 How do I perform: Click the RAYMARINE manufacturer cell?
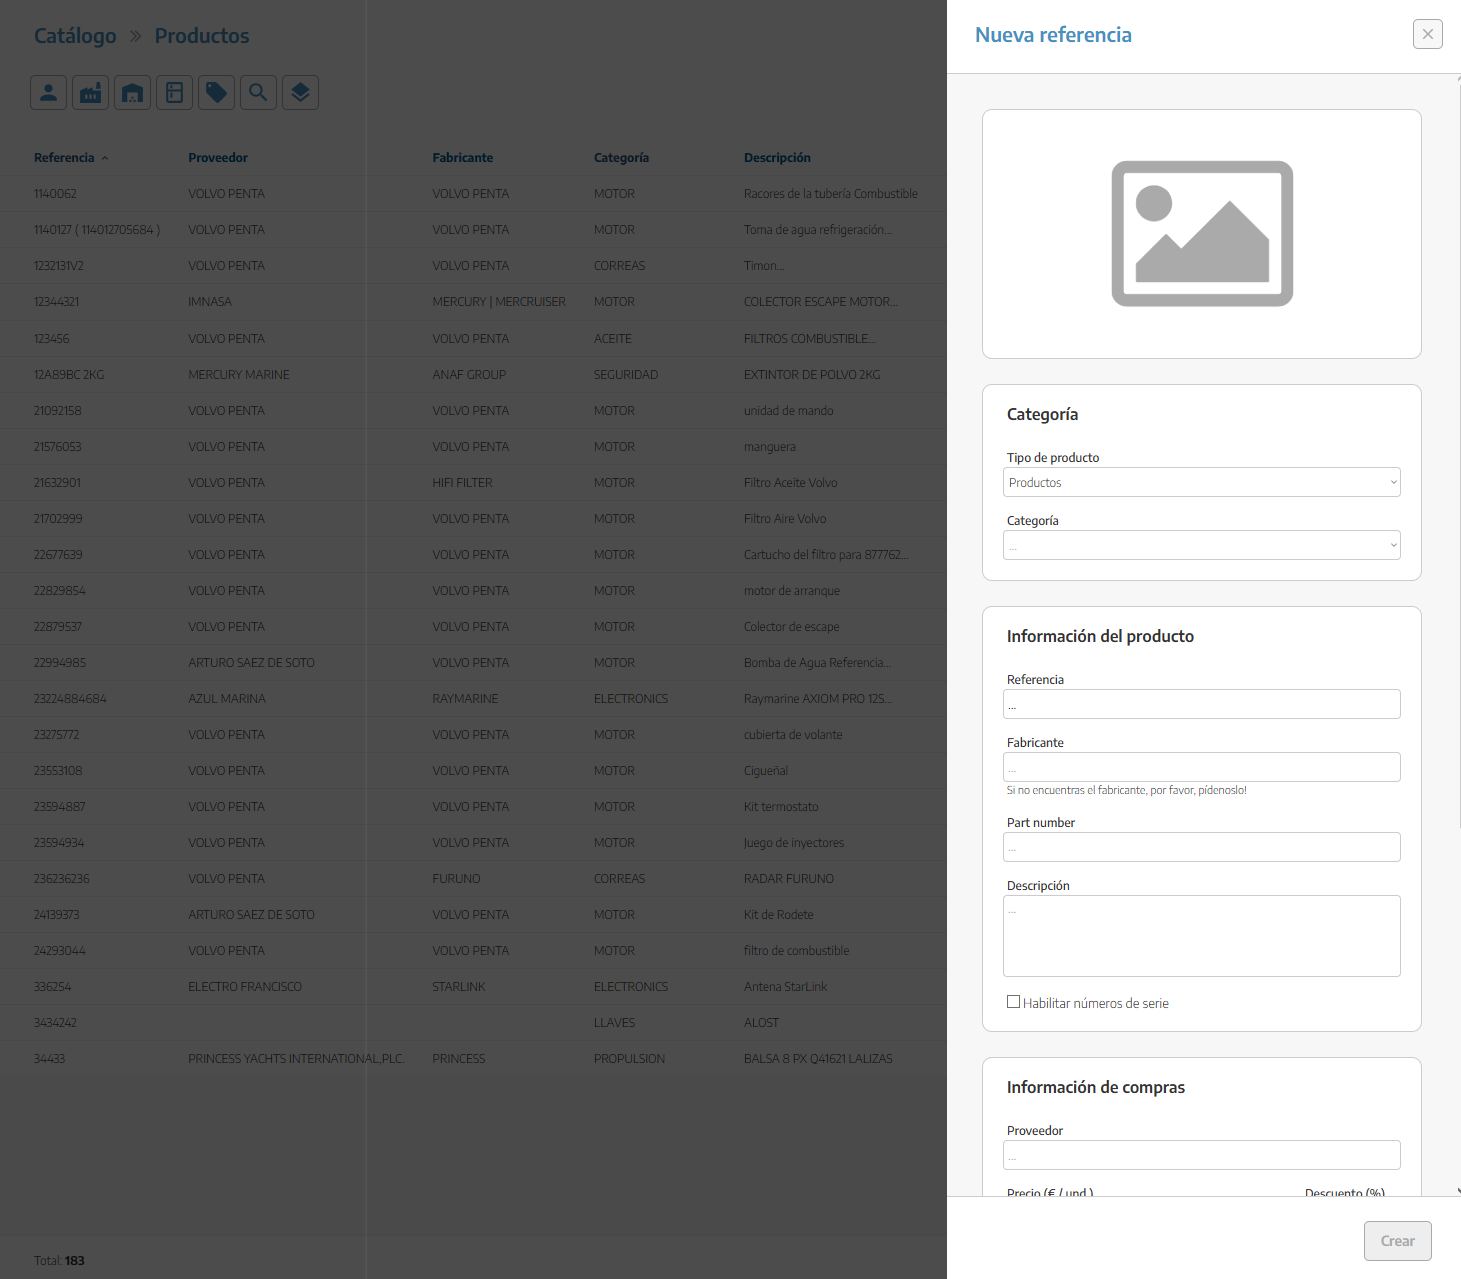[x=465, y=699]
